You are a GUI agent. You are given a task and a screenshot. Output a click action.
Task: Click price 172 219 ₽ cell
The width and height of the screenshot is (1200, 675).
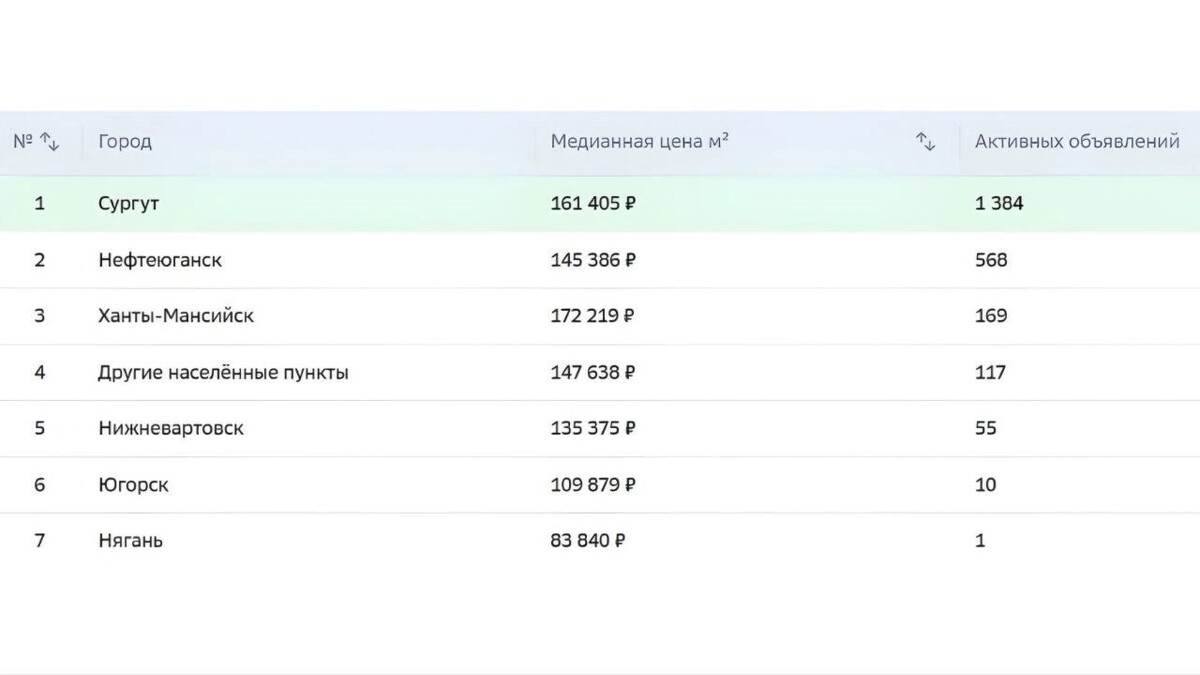pos(592,316)
